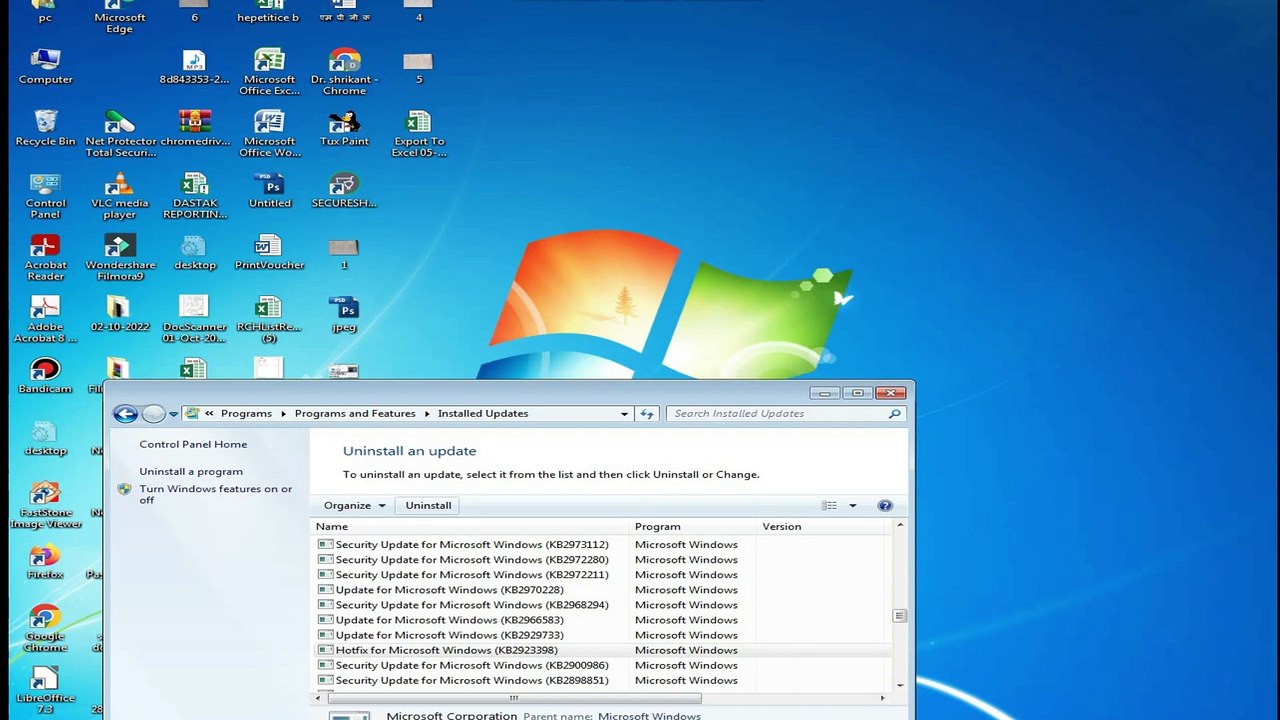The width and height of the screenshot is (1280, 720).
Task: Select the chromedriver archive icon
Action: click(195, 128)
